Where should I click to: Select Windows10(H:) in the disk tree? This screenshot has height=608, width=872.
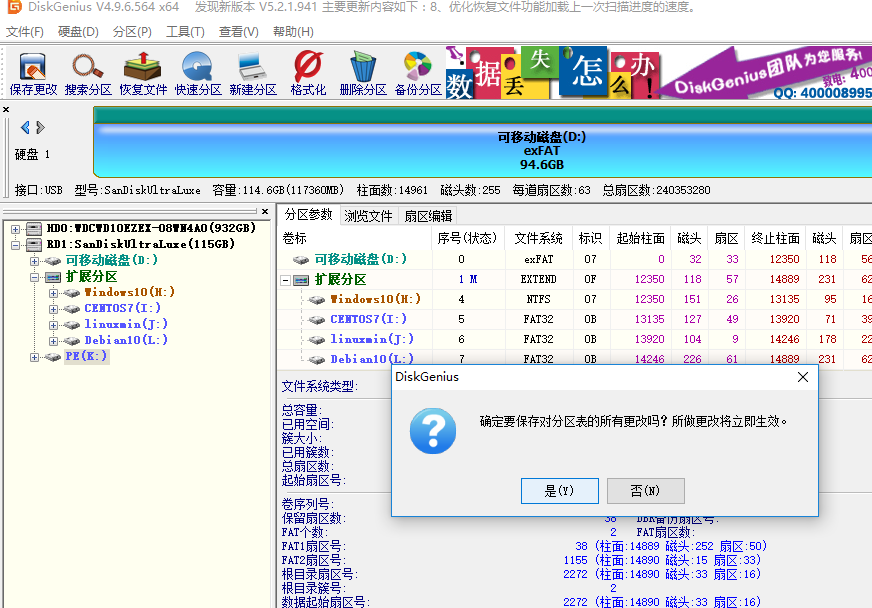(129, 292)
